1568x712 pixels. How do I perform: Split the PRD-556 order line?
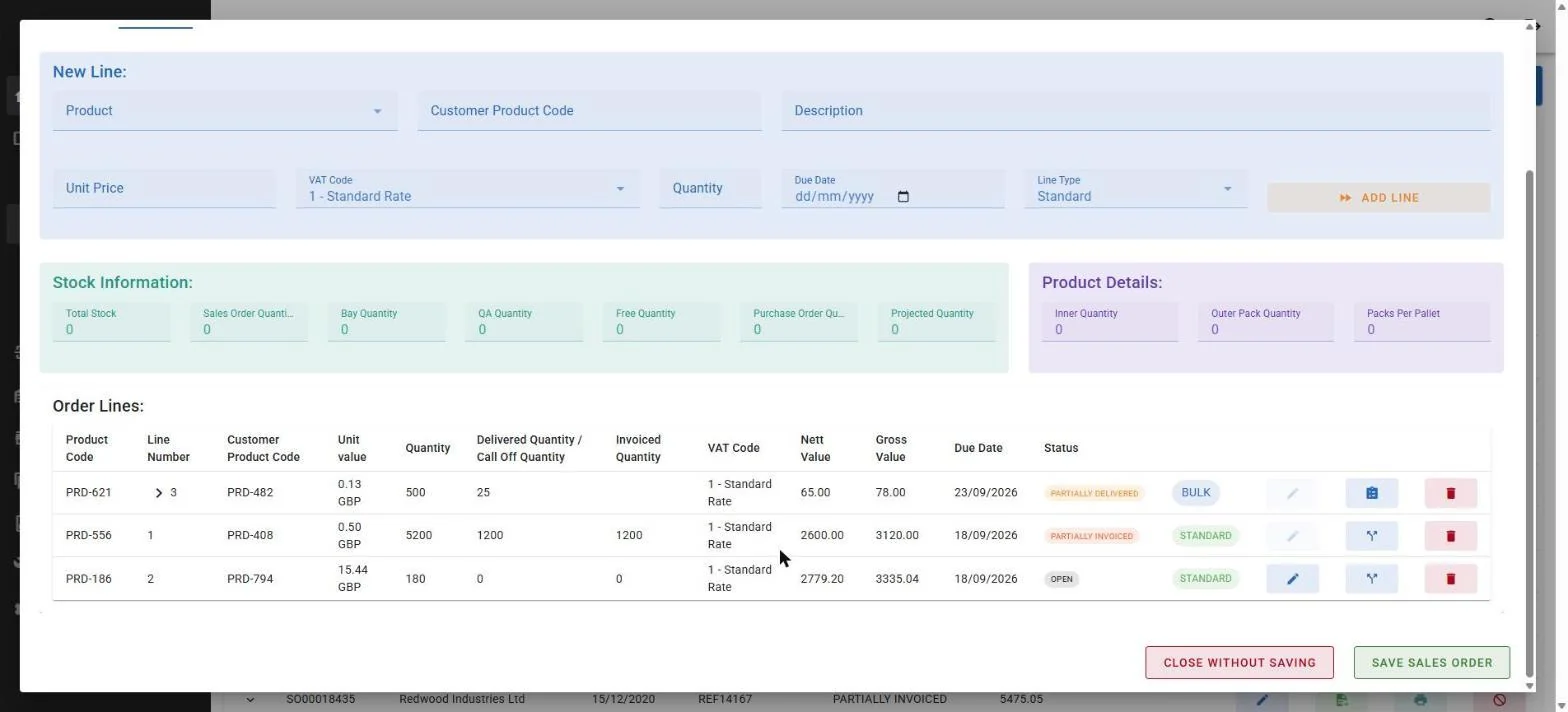tap(1371, 536)
